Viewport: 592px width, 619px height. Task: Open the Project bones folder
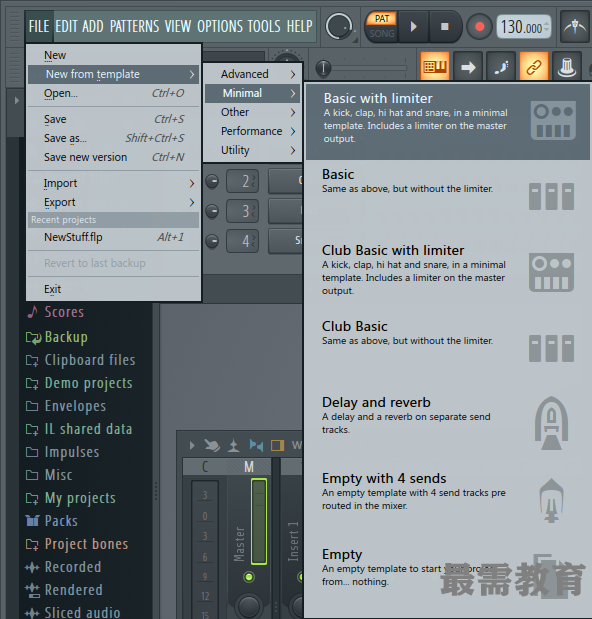[77, 544]
